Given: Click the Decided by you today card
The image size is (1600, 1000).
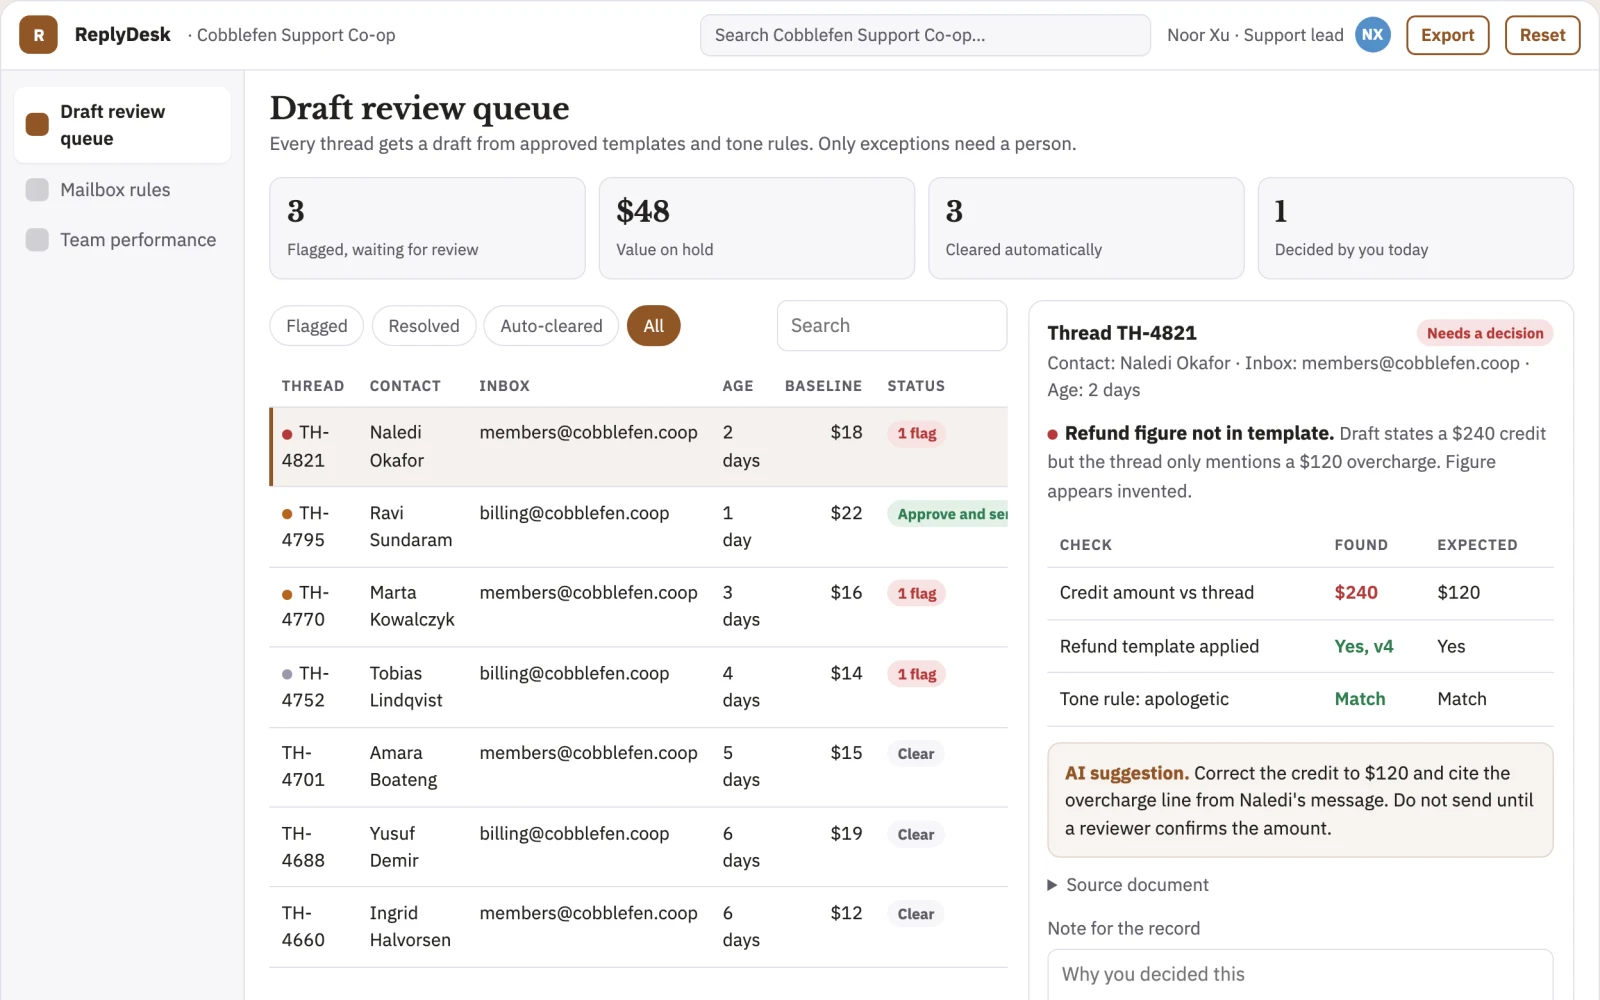Looking at the screenshot, I should coord(1415,228).
